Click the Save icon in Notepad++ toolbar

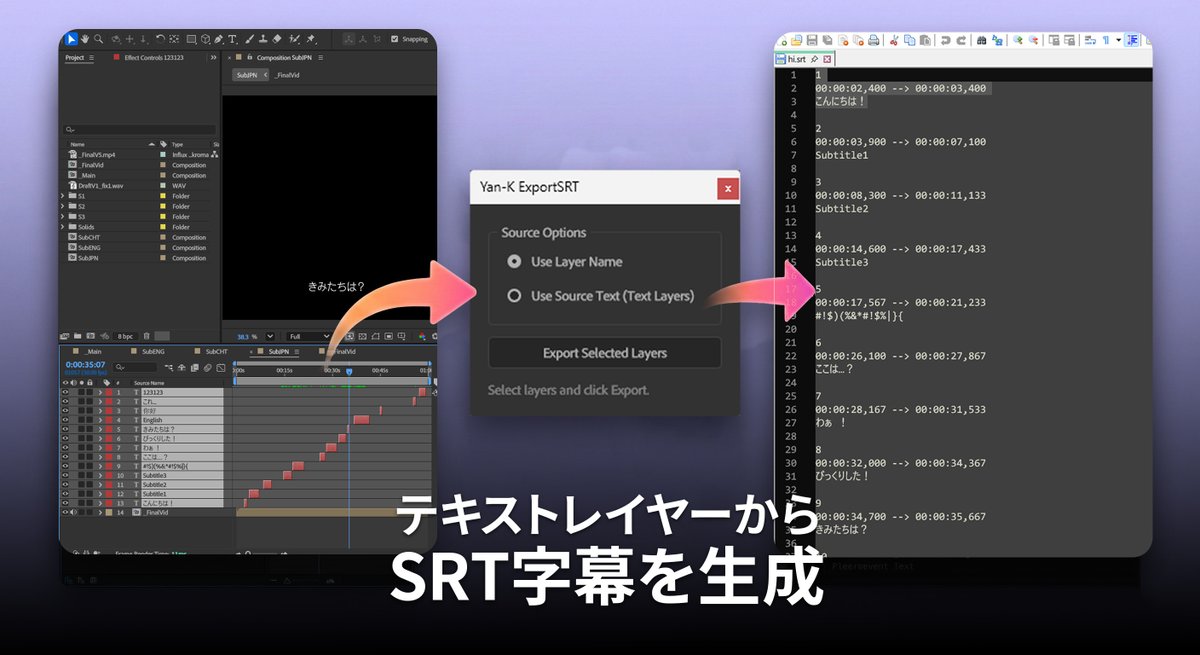tap(812, 40)
